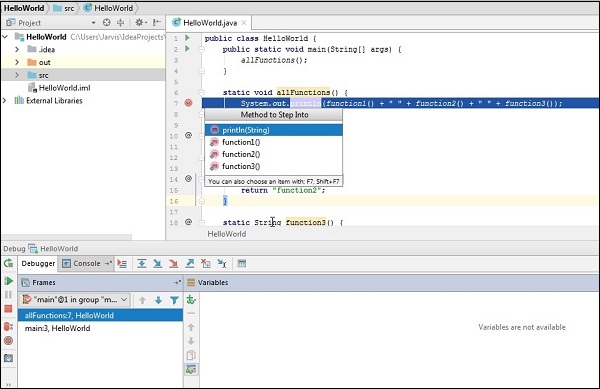Screen dimensions: 600x389
Task: Switch to Debugger tab
Action: [38, 263]
